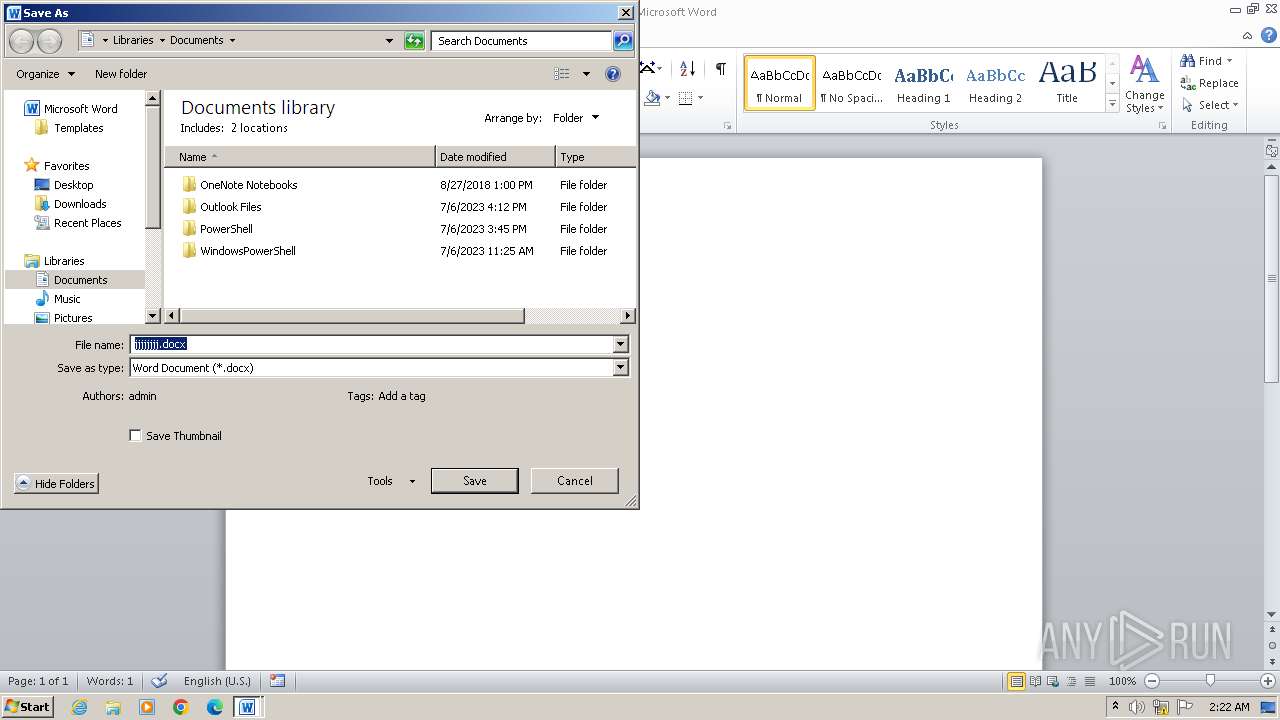Click the zoom in plus button
This screenshot has height=720, width=1280.
(1267, 681)
